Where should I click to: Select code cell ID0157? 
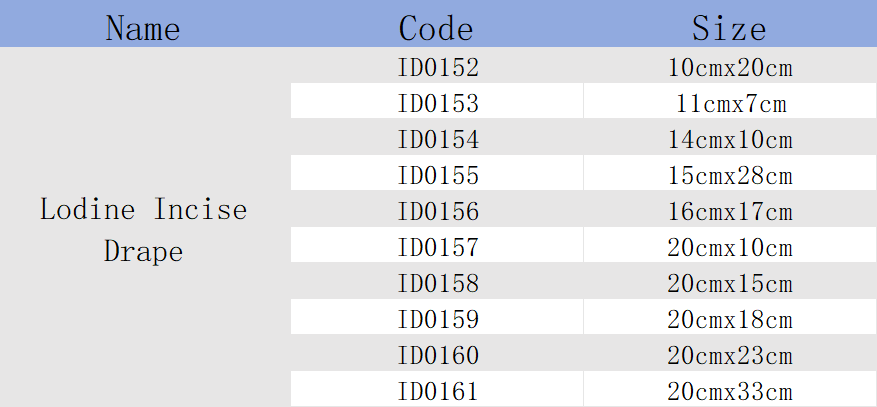[x=437, y=244]
